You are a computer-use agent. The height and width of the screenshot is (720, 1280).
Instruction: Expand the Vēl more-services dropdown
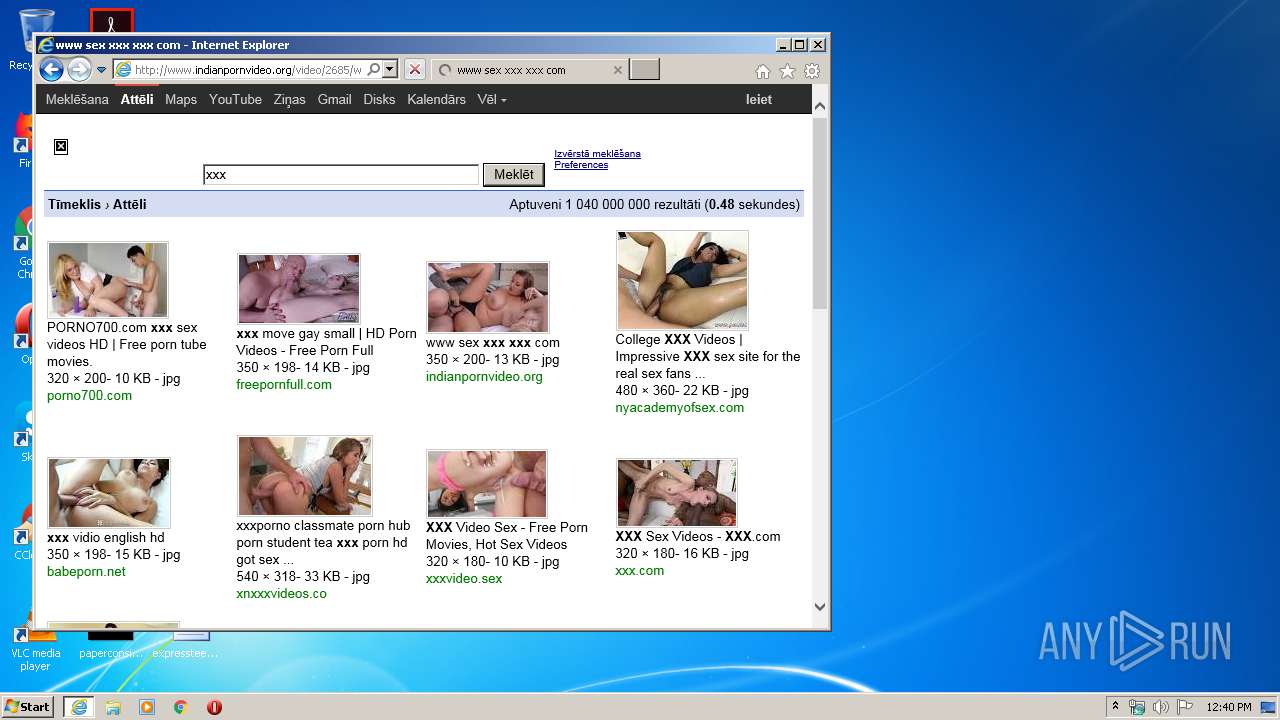pos(492,99)
